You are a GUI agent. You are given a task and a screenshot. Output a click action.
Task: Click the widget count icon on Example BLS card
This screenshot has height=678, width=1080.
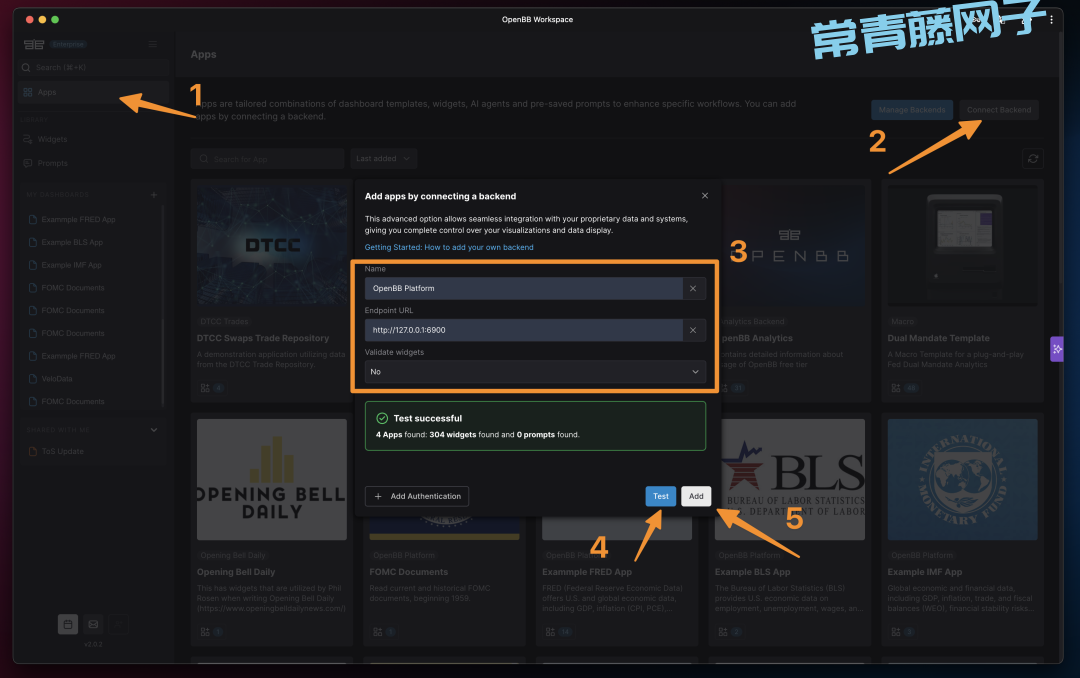pyautogui.click(x=723, y=632)
